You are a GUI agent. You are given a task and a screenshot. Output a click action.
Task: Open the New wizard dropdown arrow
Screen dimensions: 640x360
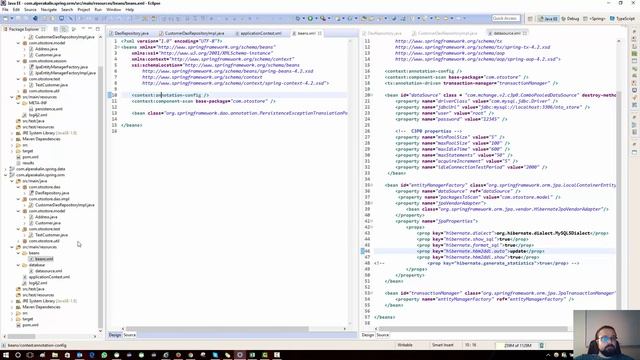click(x=11, y=18)
